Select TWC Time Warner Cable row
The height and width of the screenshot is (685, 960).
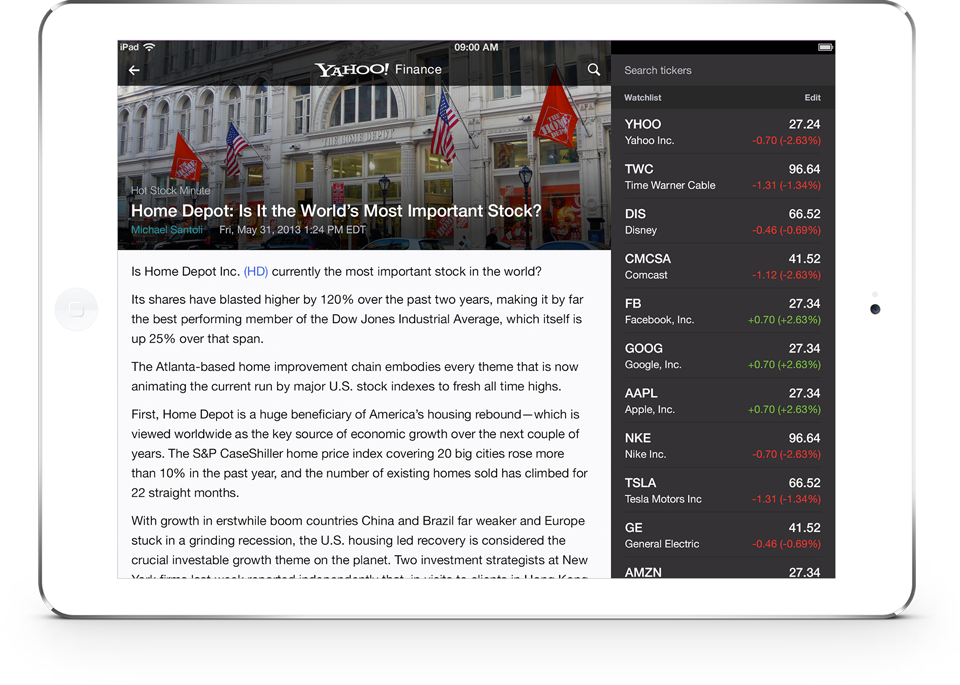(x=723, y=176)
